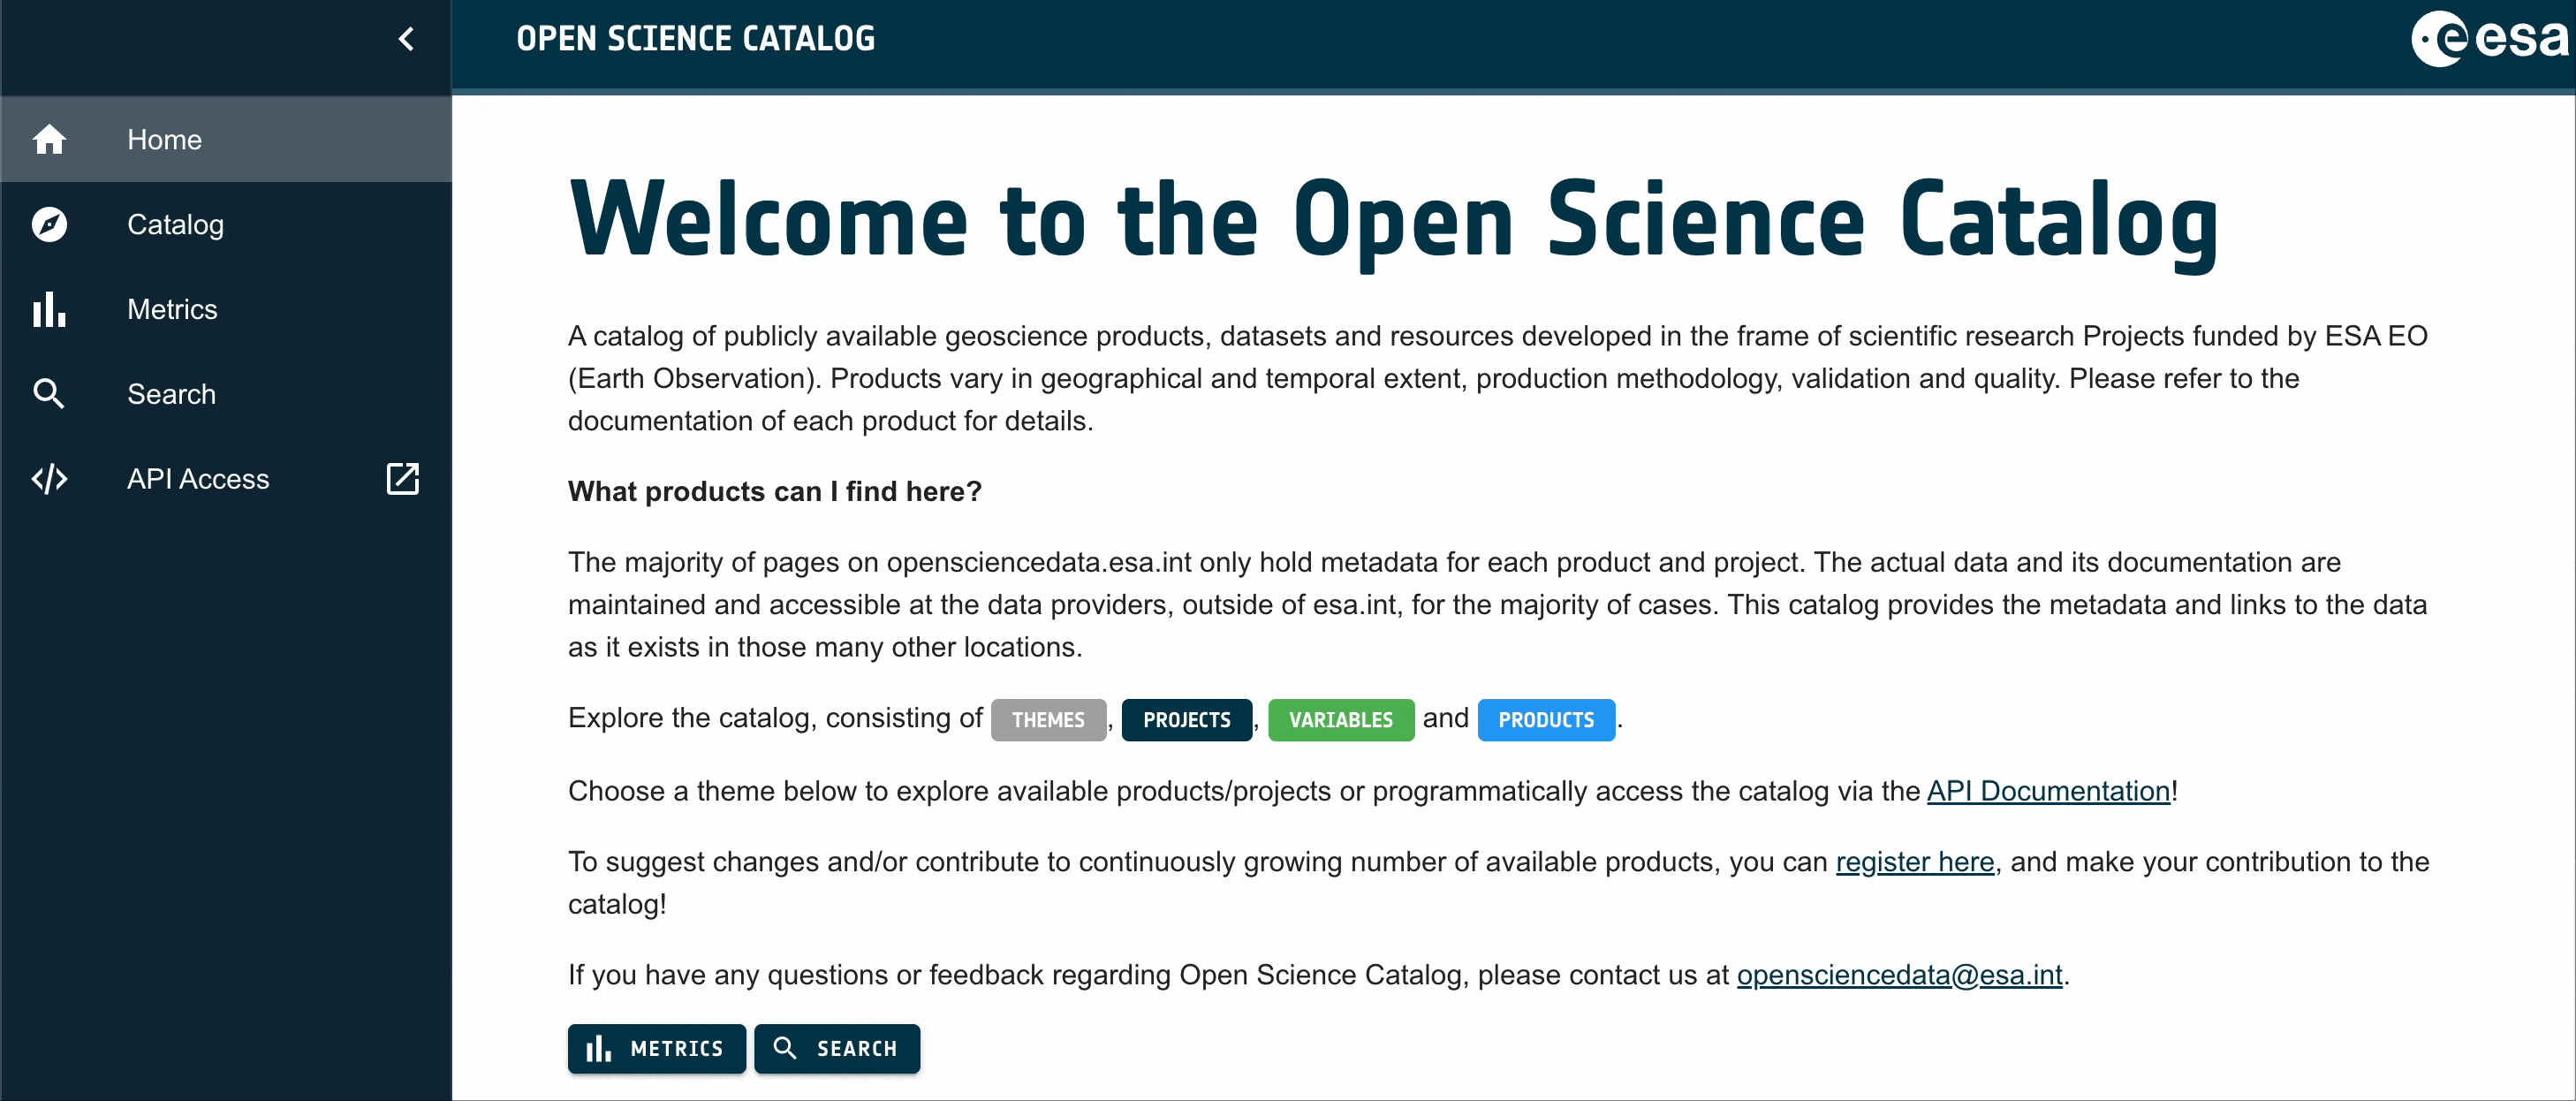
Task: Click the ESA logo in the header
Action: tap(2489, 39)
